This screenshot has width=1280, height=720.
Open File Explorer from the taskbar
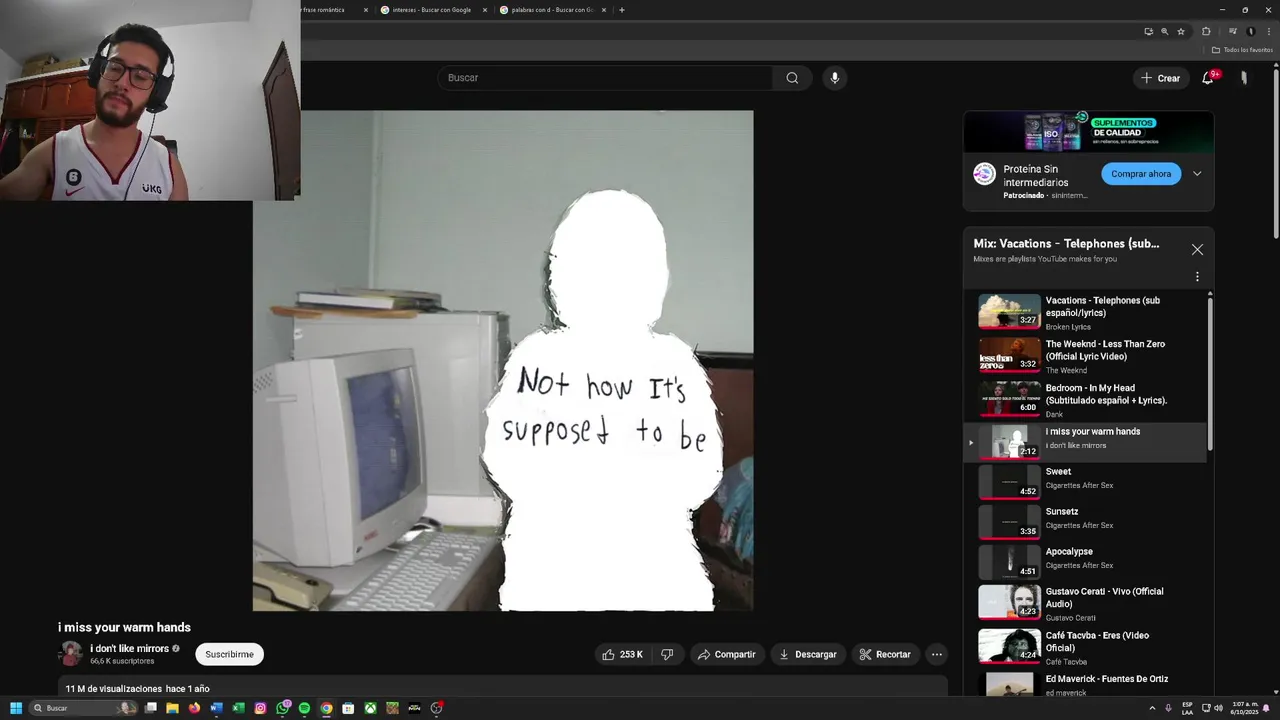tap(172, 708)
